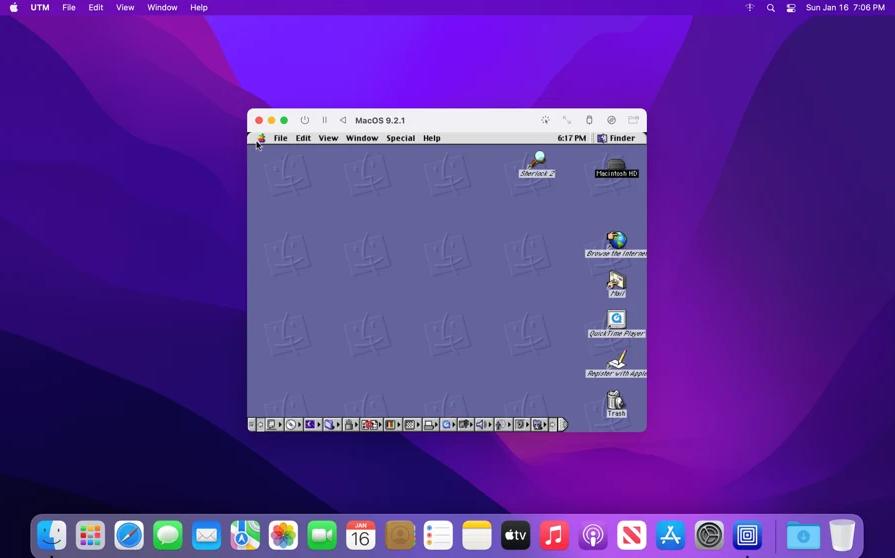Select the Mail icon on the Mac OS 9 desktop
Viewport: 895px width, 558px height.
tap(616, 284)
